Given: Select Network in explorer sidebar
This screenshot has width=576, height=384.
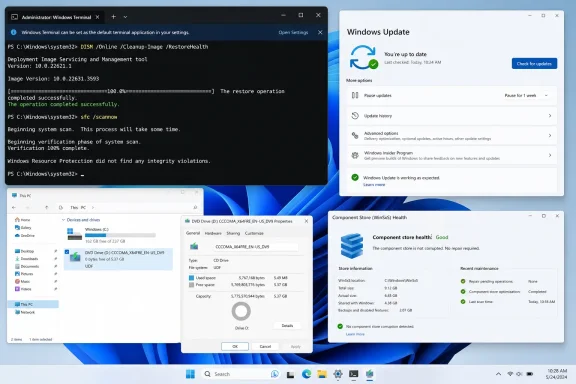Looking at the screenshot, I should pos(25,312).
